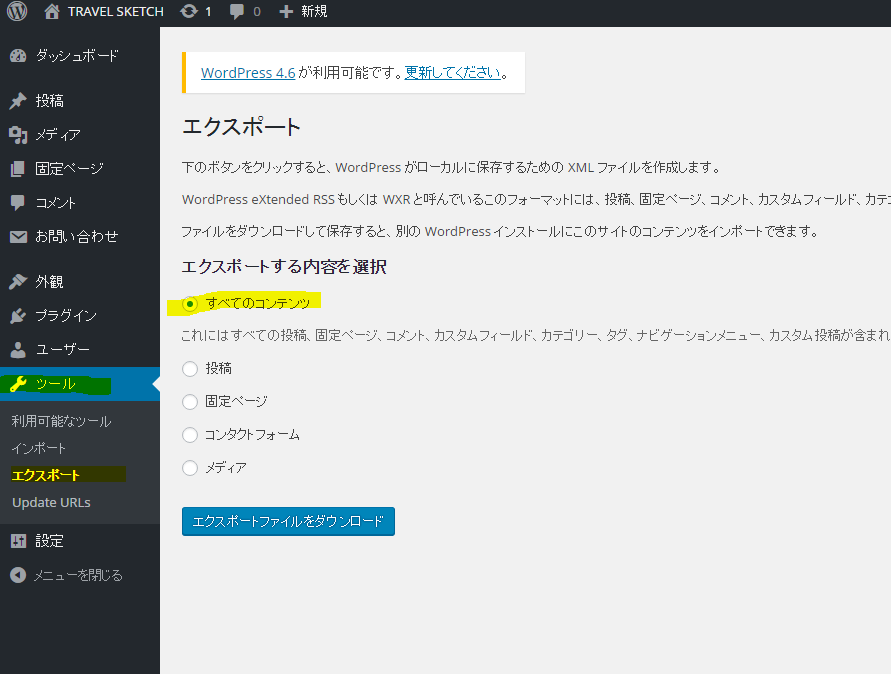Click the home icon beside TRAVEL SKETCH
This screenshot has height=674, width=891.
[x=52, y=11]
